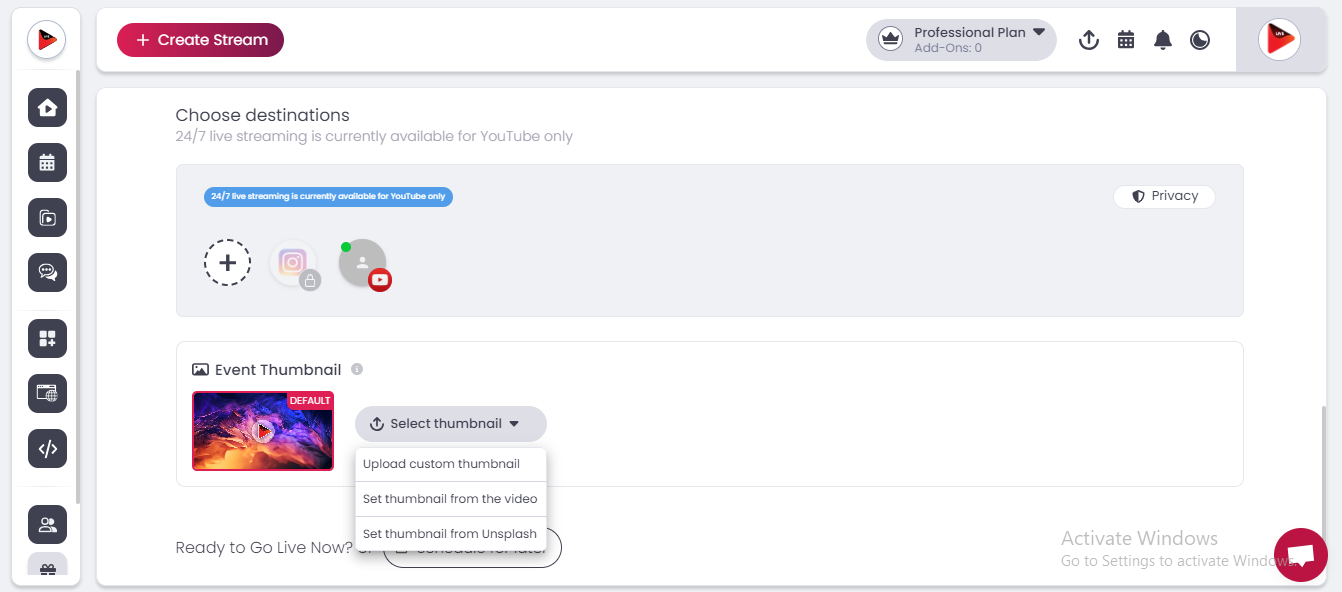Image resolution: width=1342 pixels, height=592 pixels.
Task: Expand the Professional Plan dropdown
Action: [961, 40]
